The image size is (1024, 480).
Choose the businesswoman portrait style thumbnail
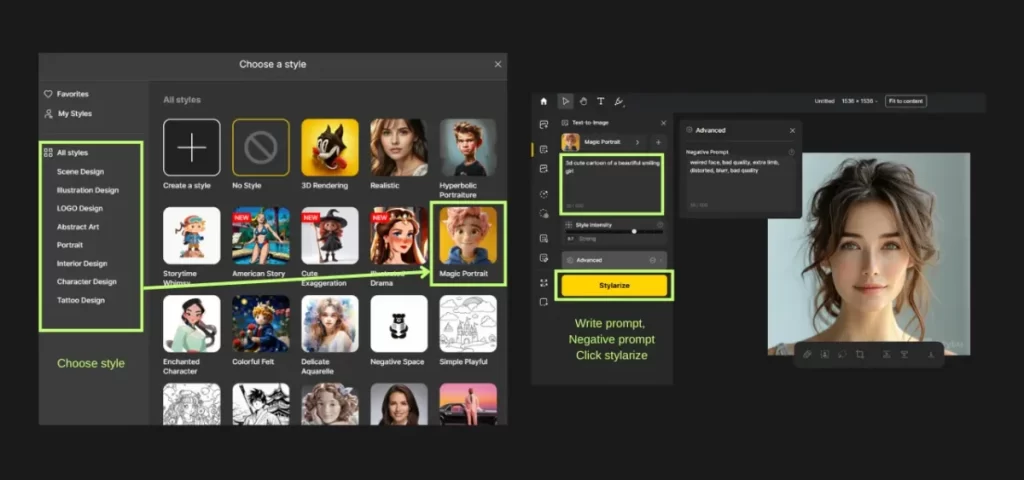pyautogui.click(x=399, y=404)
